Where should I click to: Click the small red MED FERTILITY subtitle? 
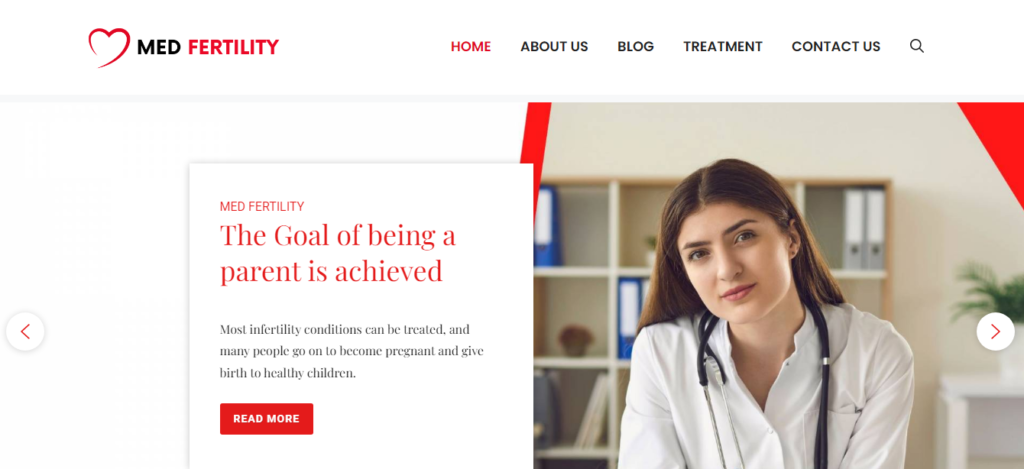pyautogui.click(x=262, y=206)
